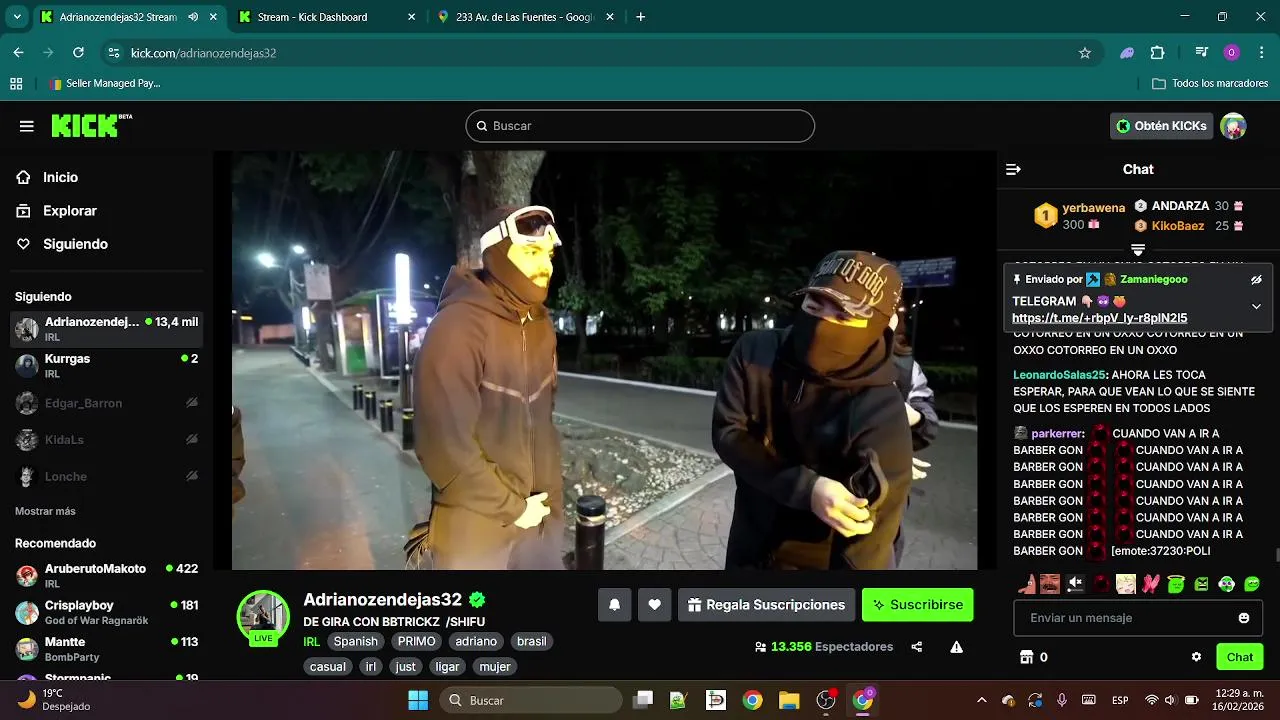
Task: Select the angry green square emote
Action: pyautogui.click(x=1201, y=583)
